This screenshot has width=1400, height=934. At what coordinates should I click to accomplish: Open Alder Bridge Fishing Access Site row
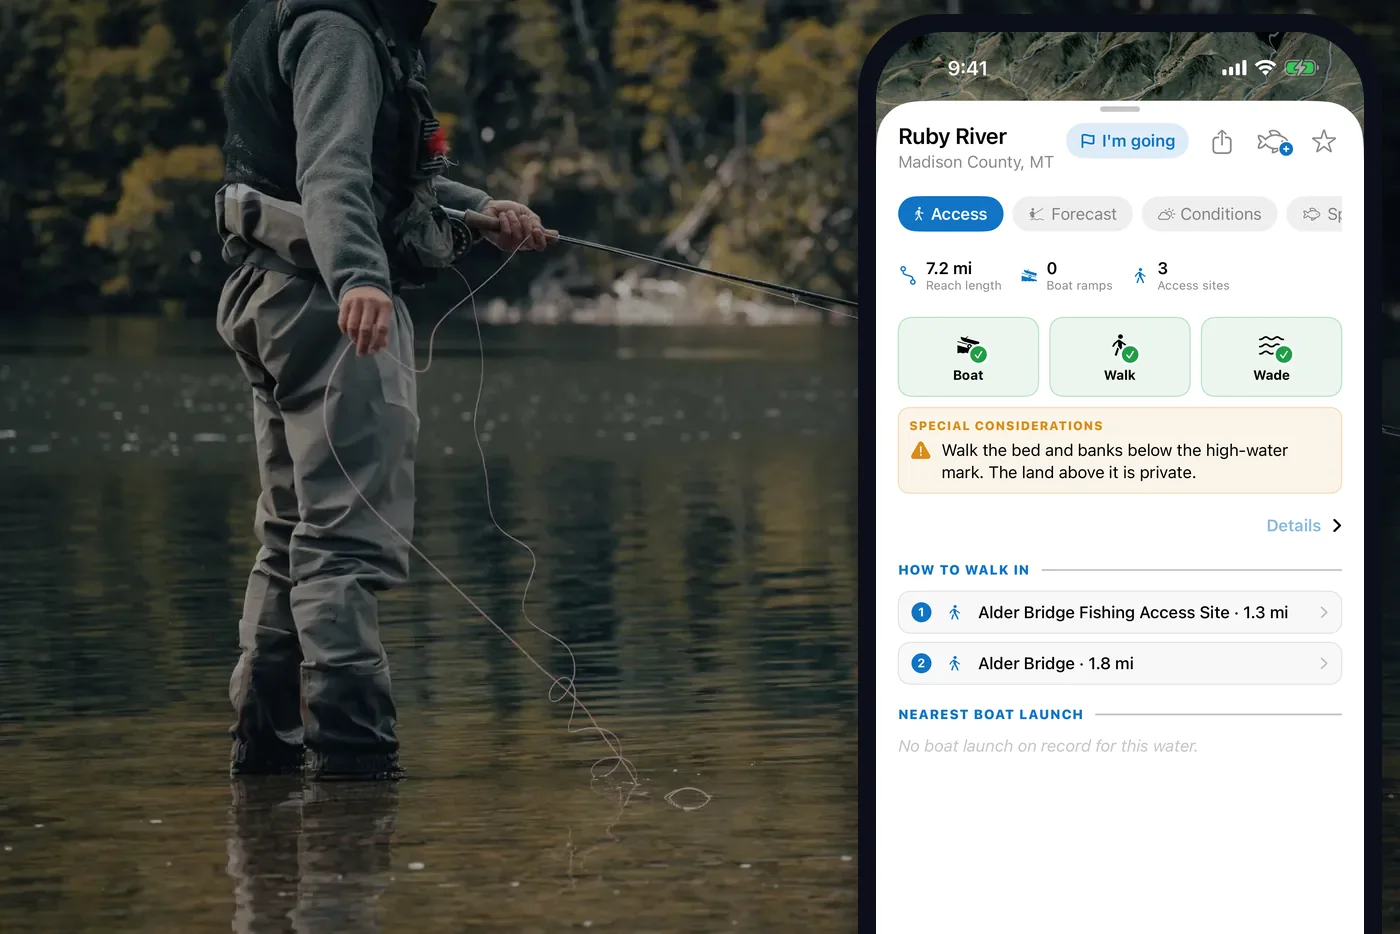coord(1120,613)
